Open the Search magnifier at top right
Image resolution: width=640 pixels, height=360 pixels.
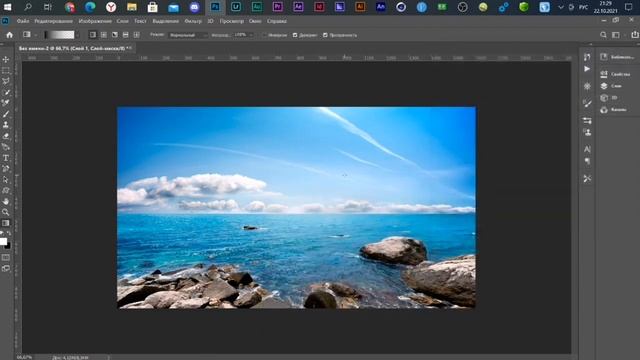click(603, 35)
